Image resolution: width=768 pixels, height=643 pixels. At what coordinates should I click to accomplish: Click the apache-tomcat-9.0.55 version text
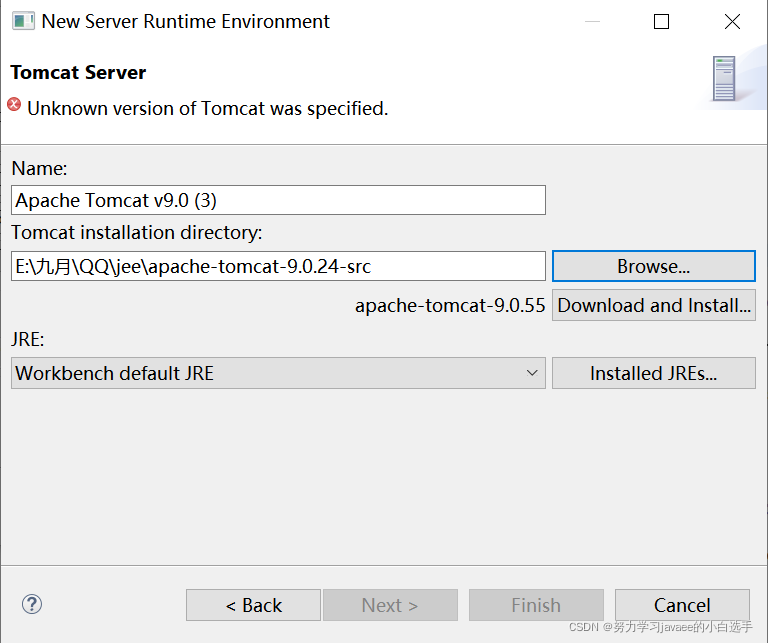[450, 306]
